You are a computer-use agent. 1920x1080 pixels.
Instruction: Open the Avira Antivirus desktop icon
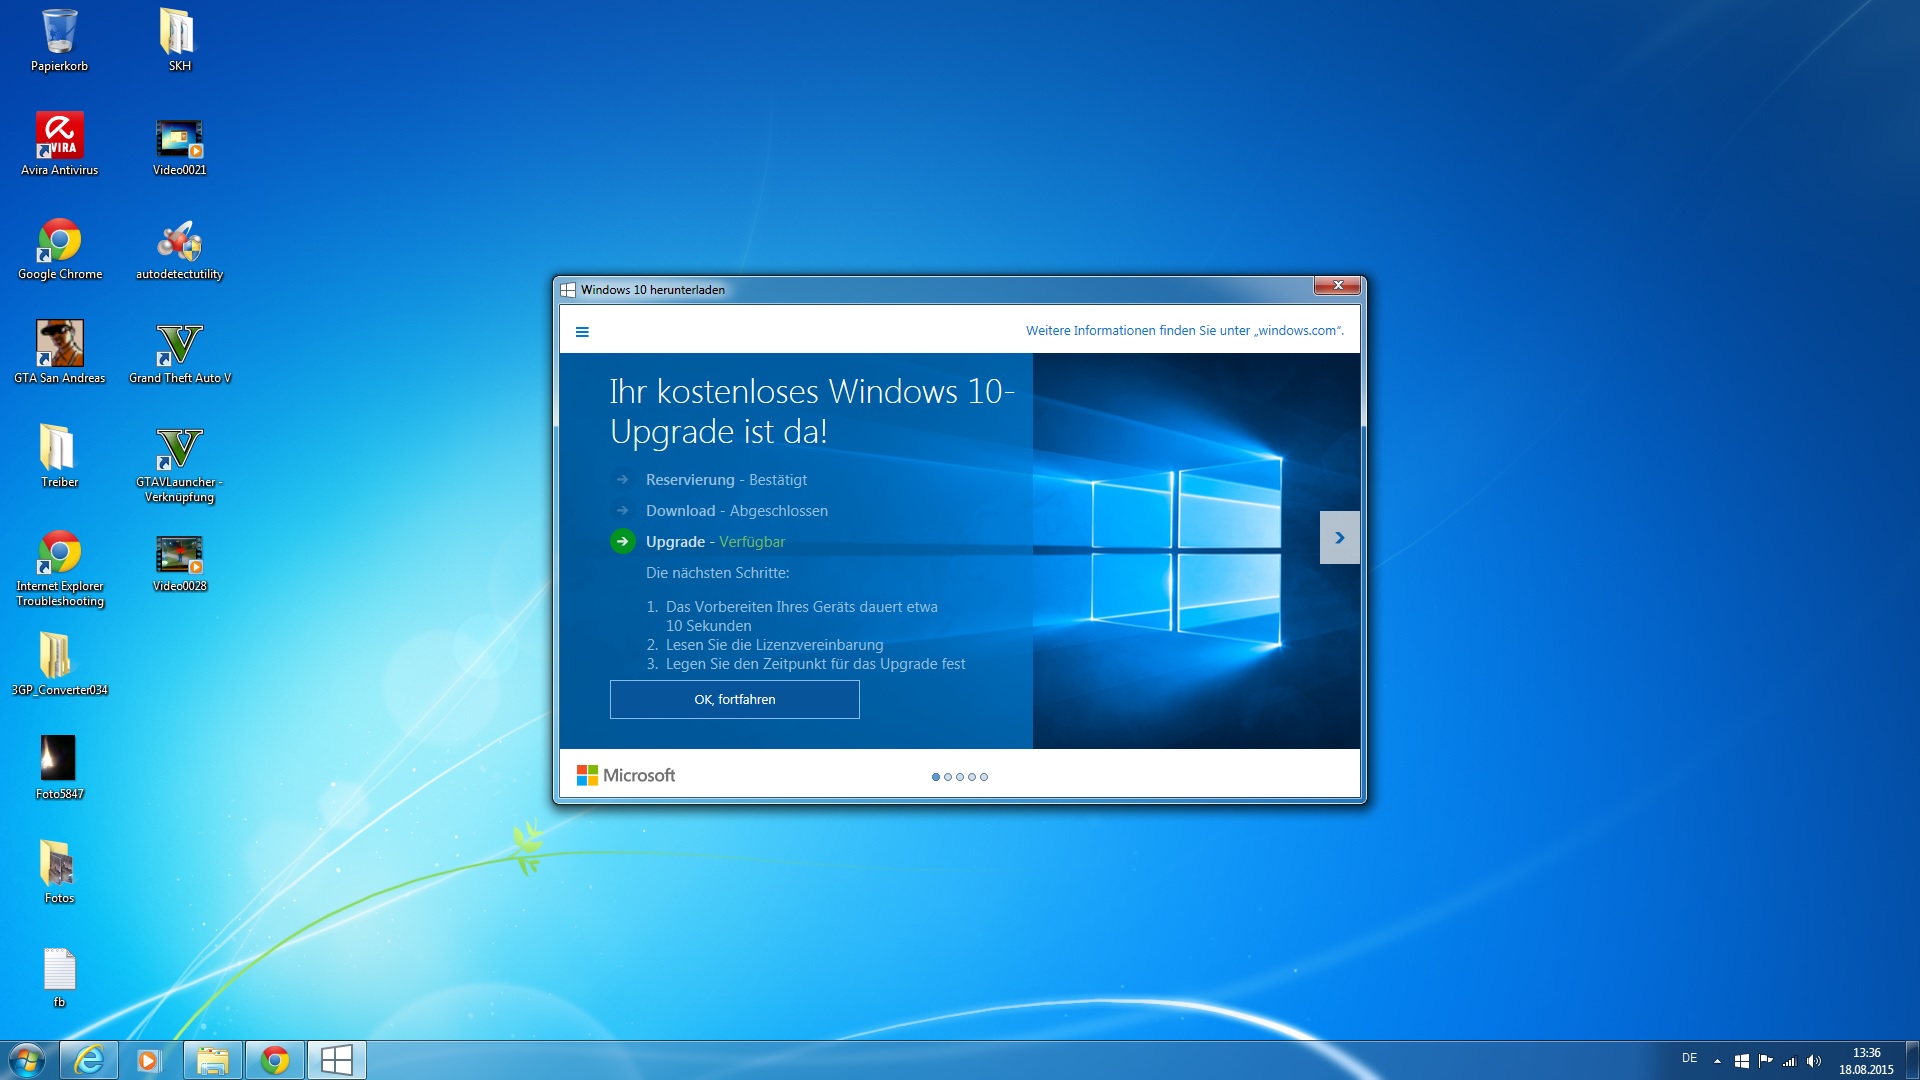[x=60, y=137]
